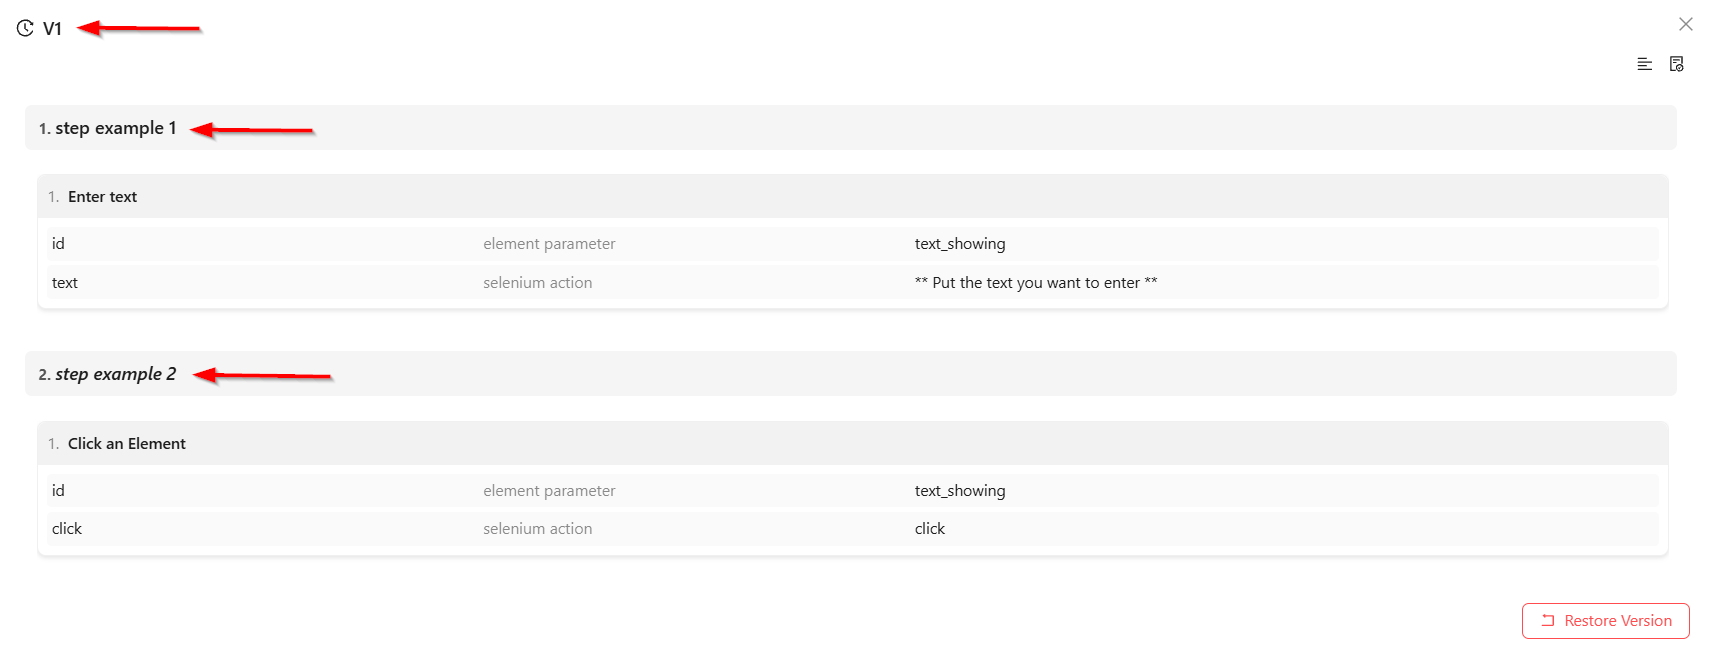Image resolution: width=1709 pixels, height=657 pixels.
Task: Close the V1 version panel
Action: 1685,24
